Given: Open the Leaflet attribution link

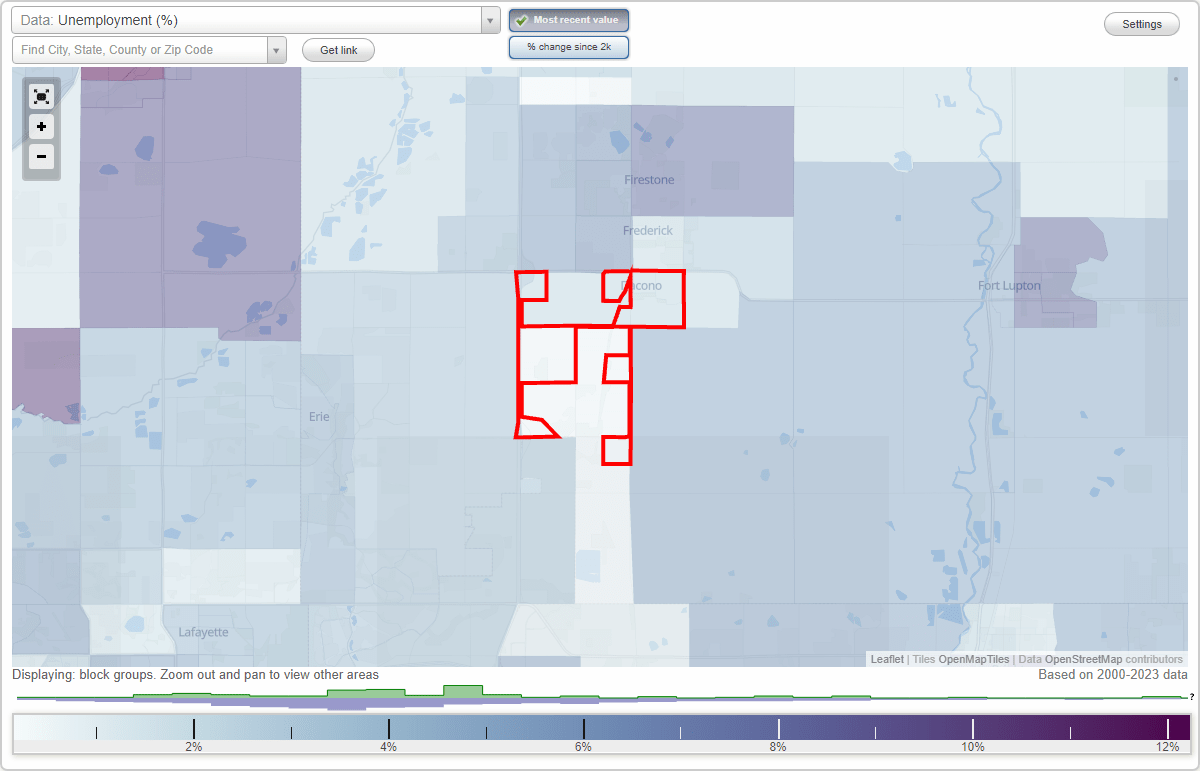Looking at the screenshot, I should (x=886, y=659).
